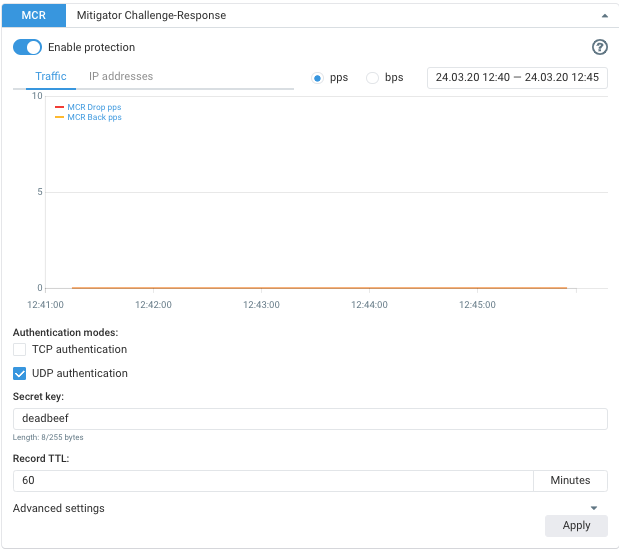This screenshot has width=623, height=551.
Task: Open the Minutes unit dropdown
Action: pyautogui.click(x=570, y=481)
